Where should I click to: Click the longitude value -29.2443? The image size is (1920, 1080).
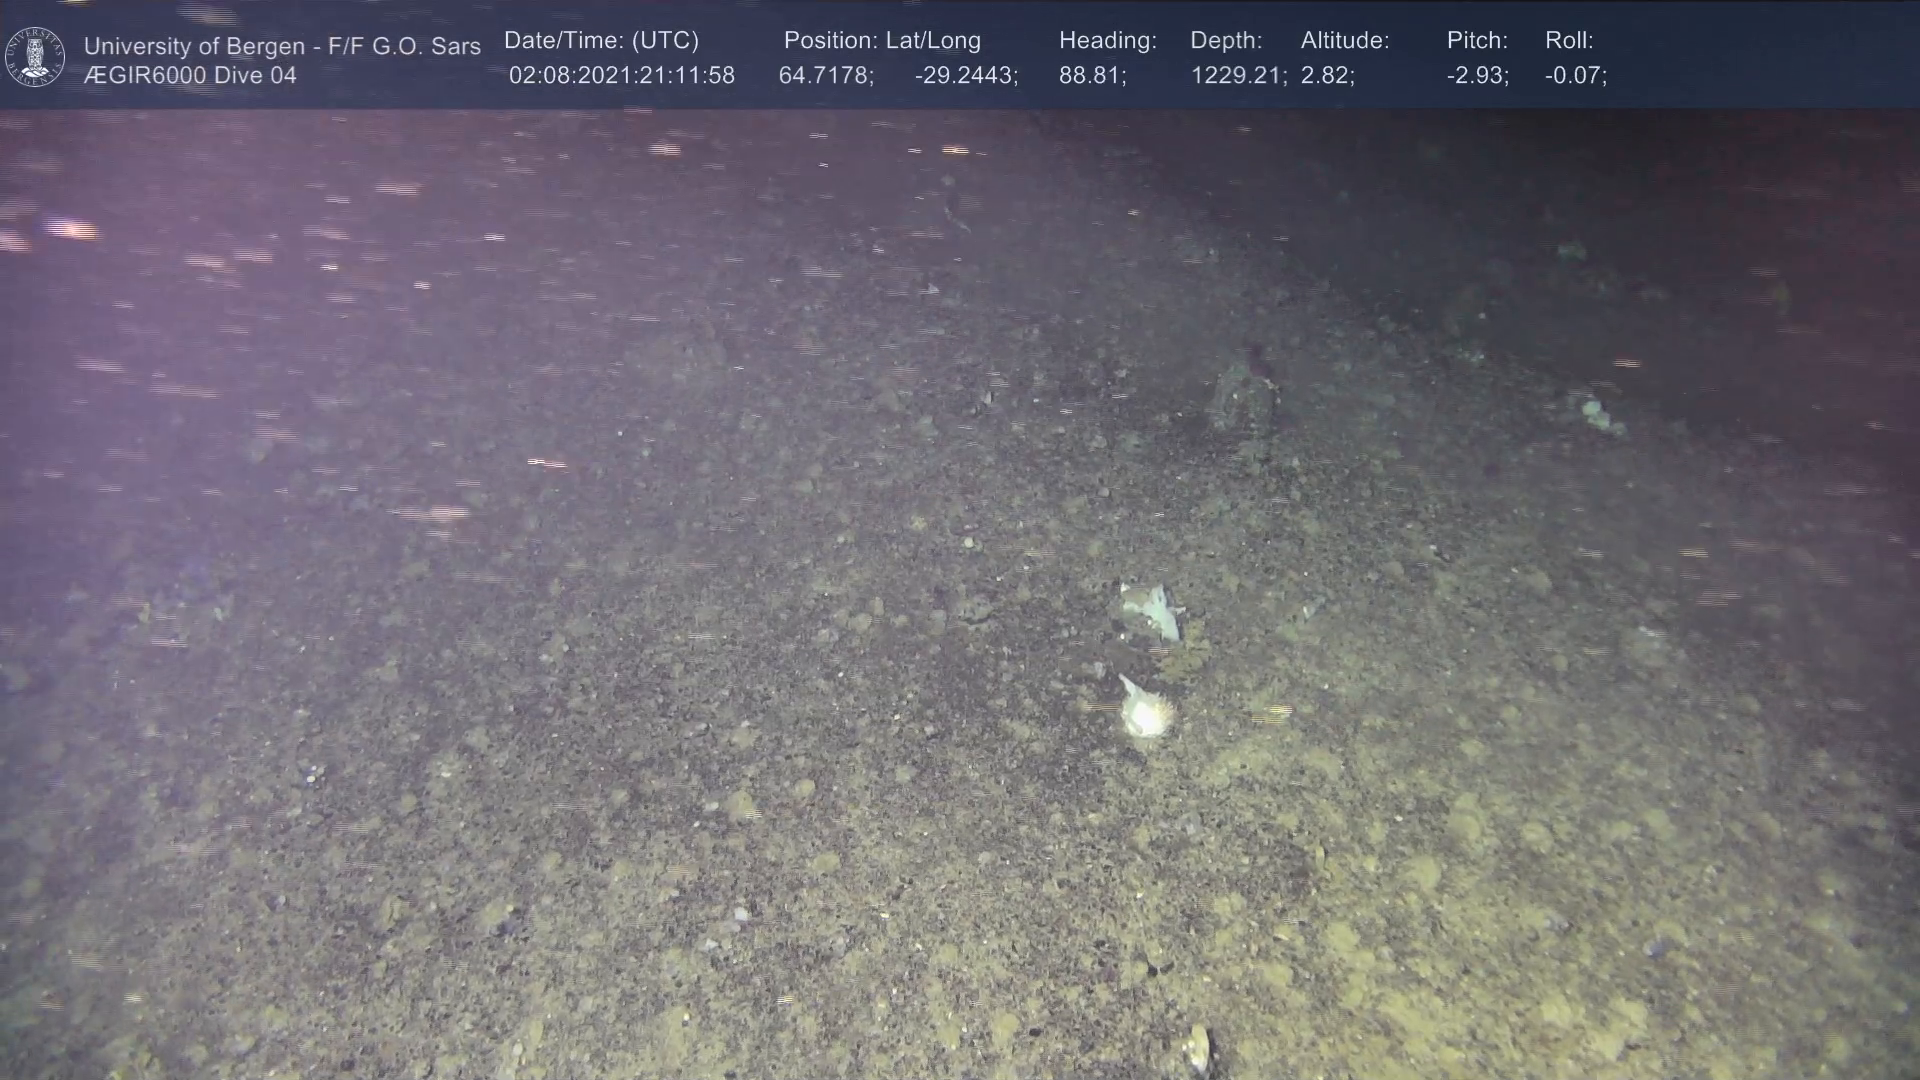pyautogui.click(x=966, y=76)
